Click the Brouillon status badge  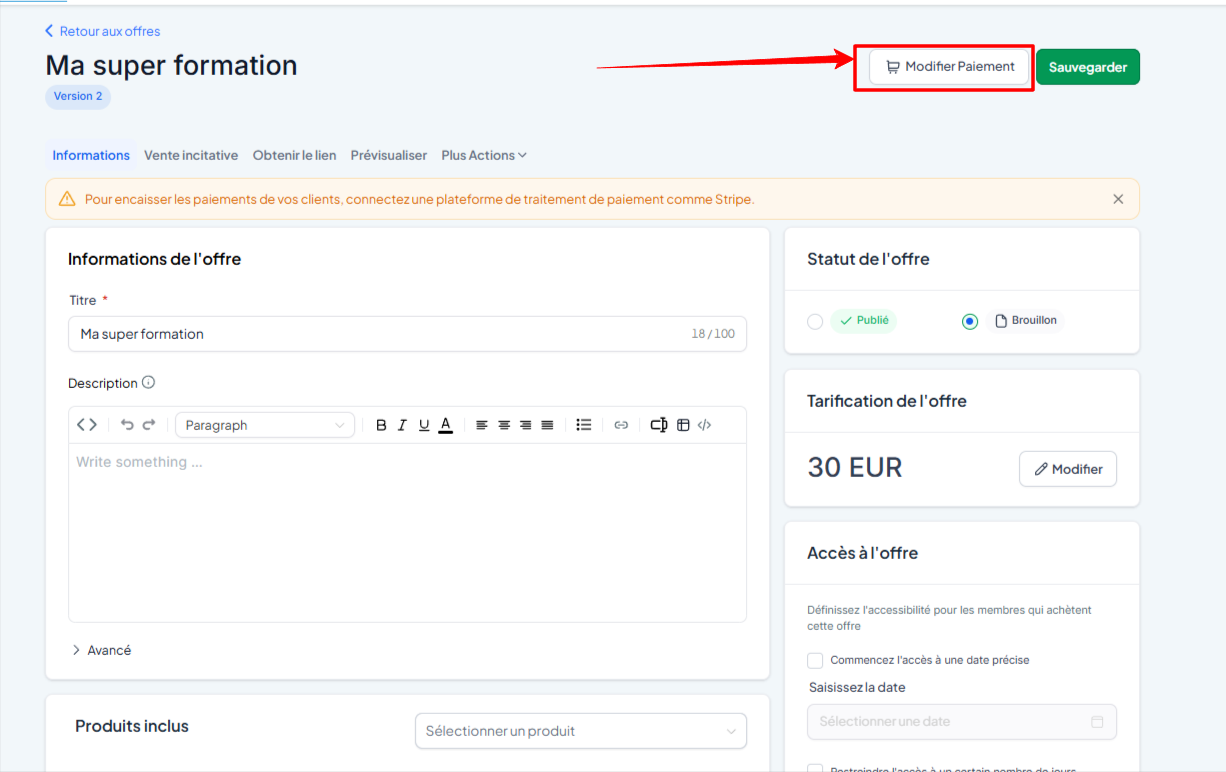click(x=1026, y=321)
